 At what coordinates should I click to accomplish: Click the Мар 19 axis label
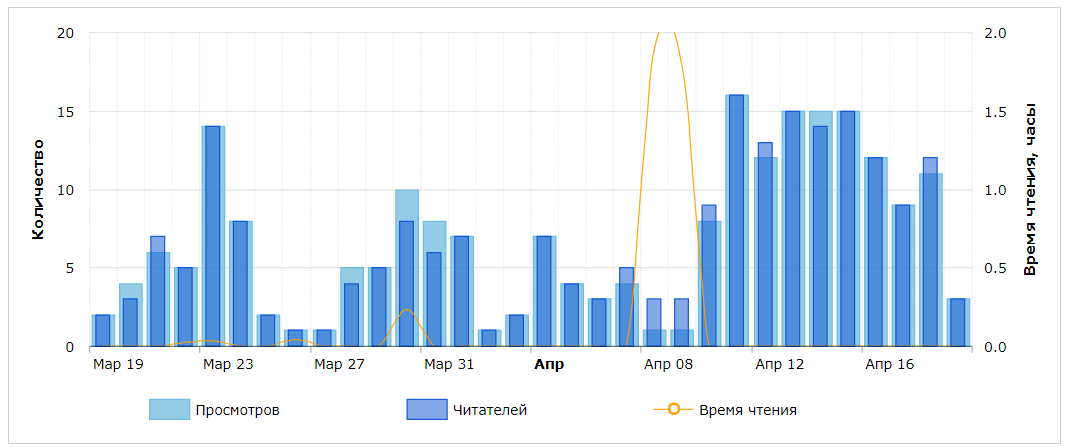coord(118,364)
